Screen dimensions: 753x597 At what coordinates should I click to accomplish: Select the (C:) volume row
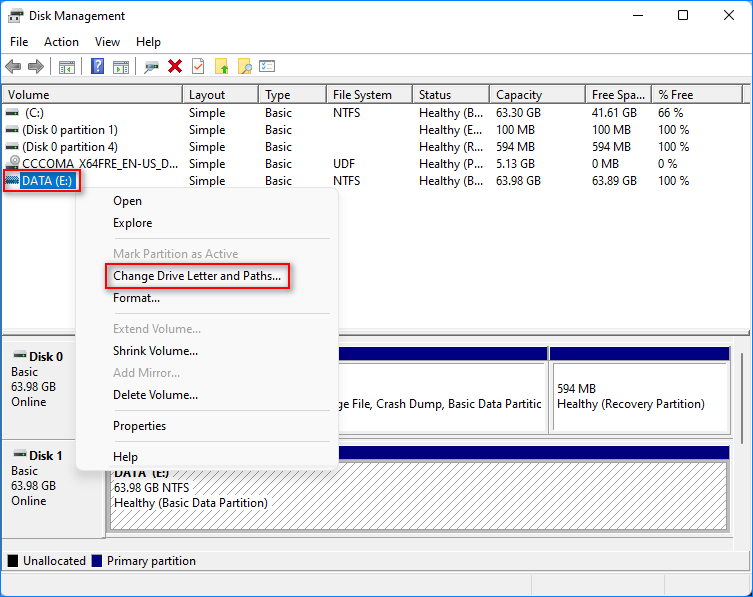(x=34, y=113)
